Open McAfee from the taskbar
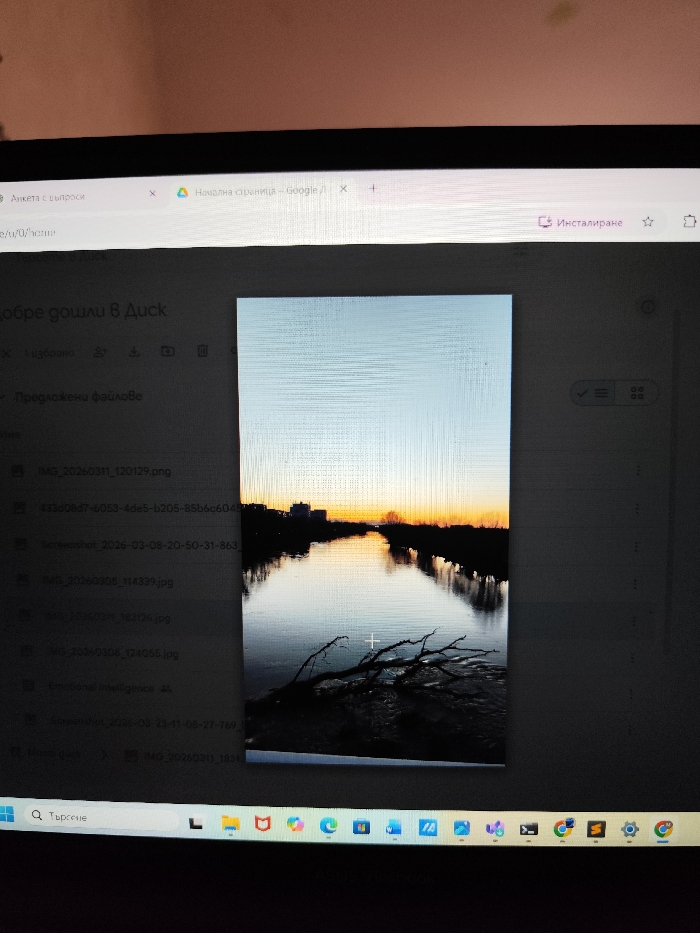 coord(262,824)
